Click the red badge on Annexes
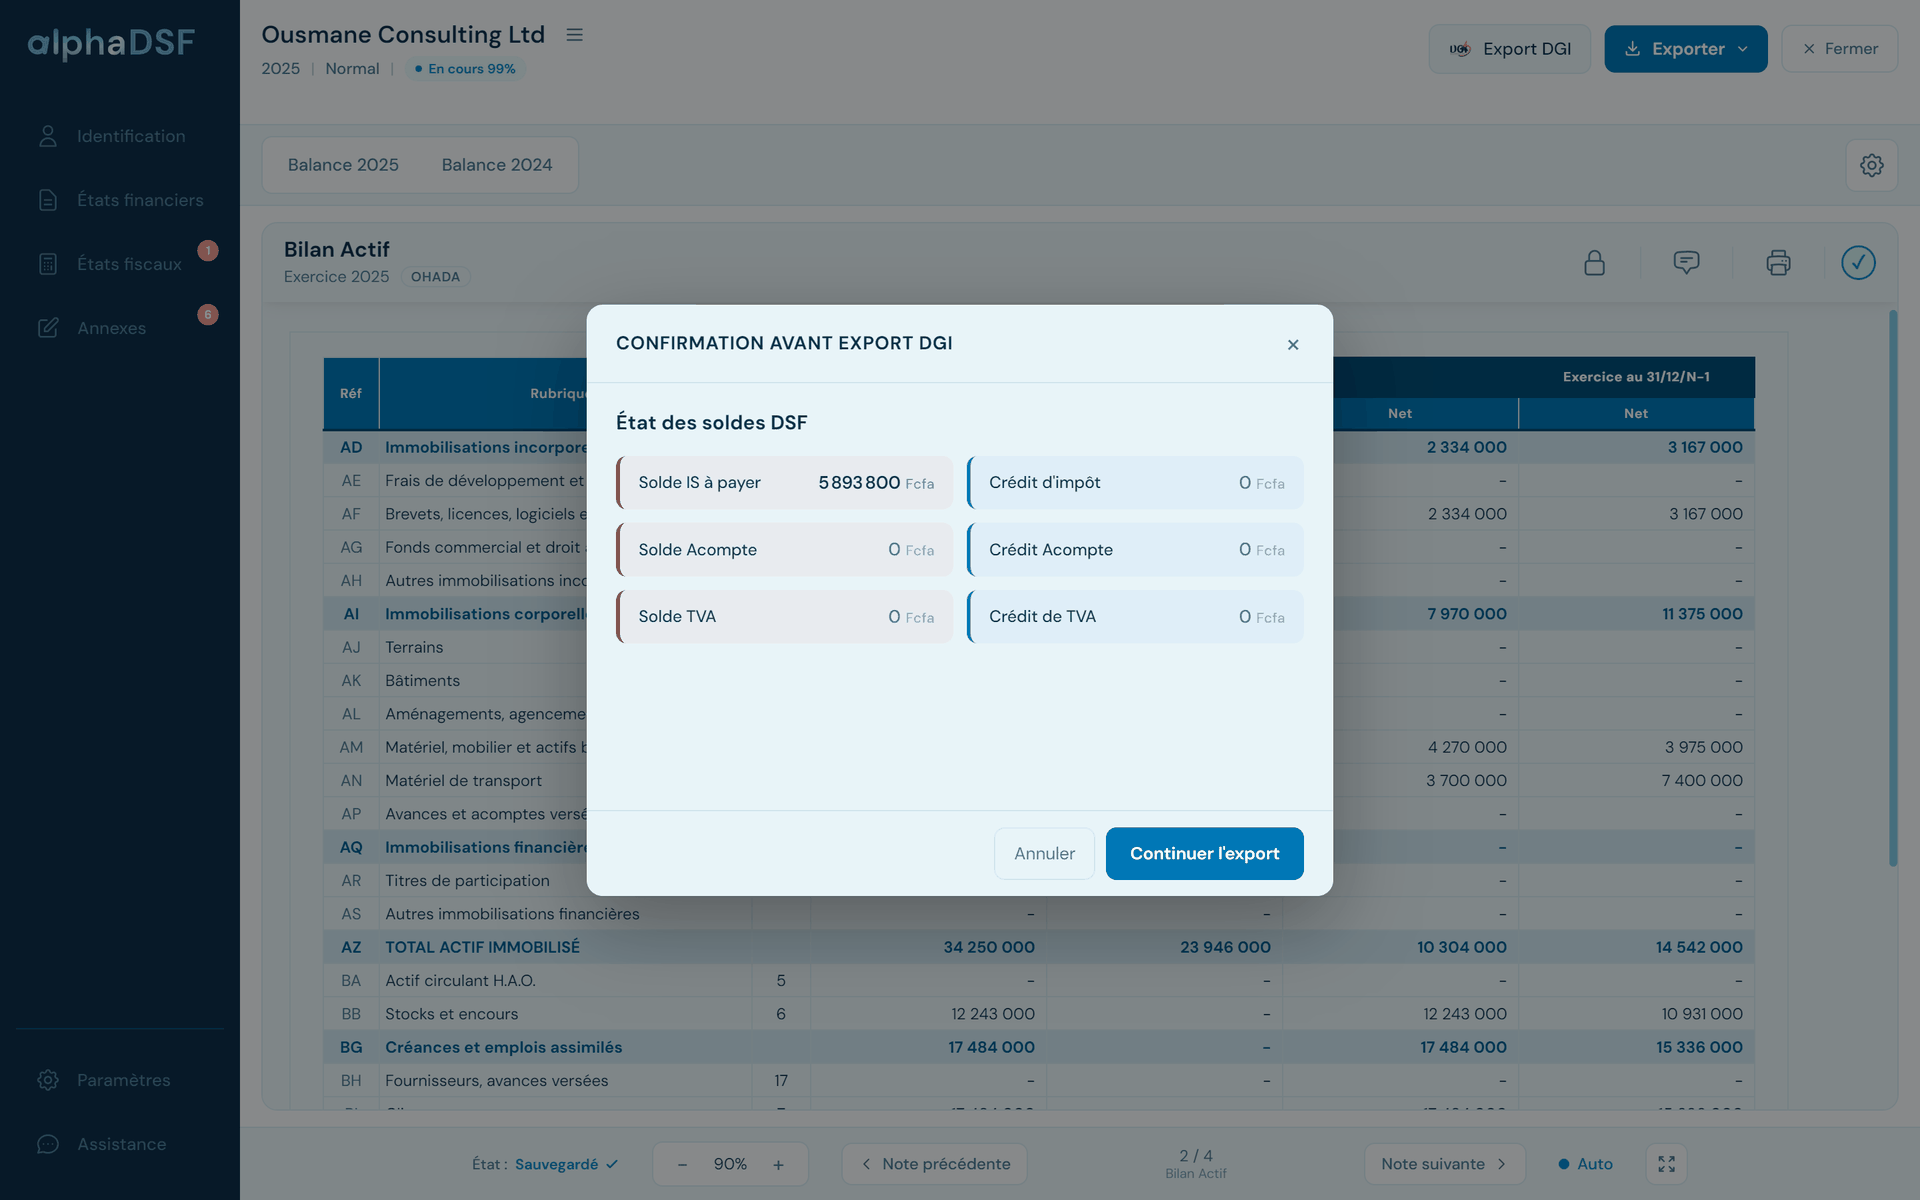 (207, 315)
